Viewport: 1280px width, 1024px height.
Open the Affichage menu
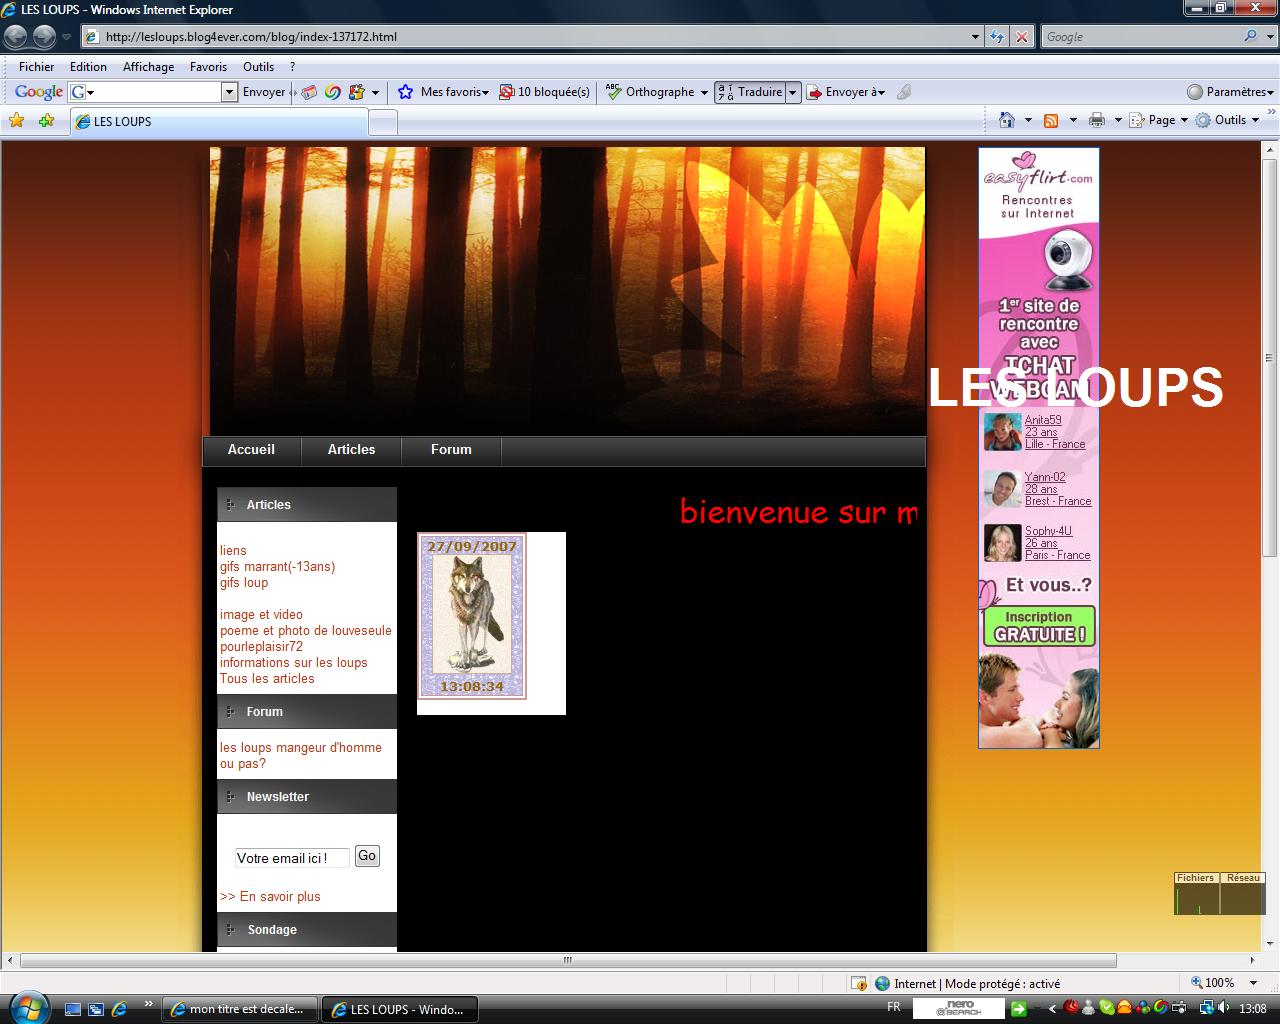click(148, 67)
